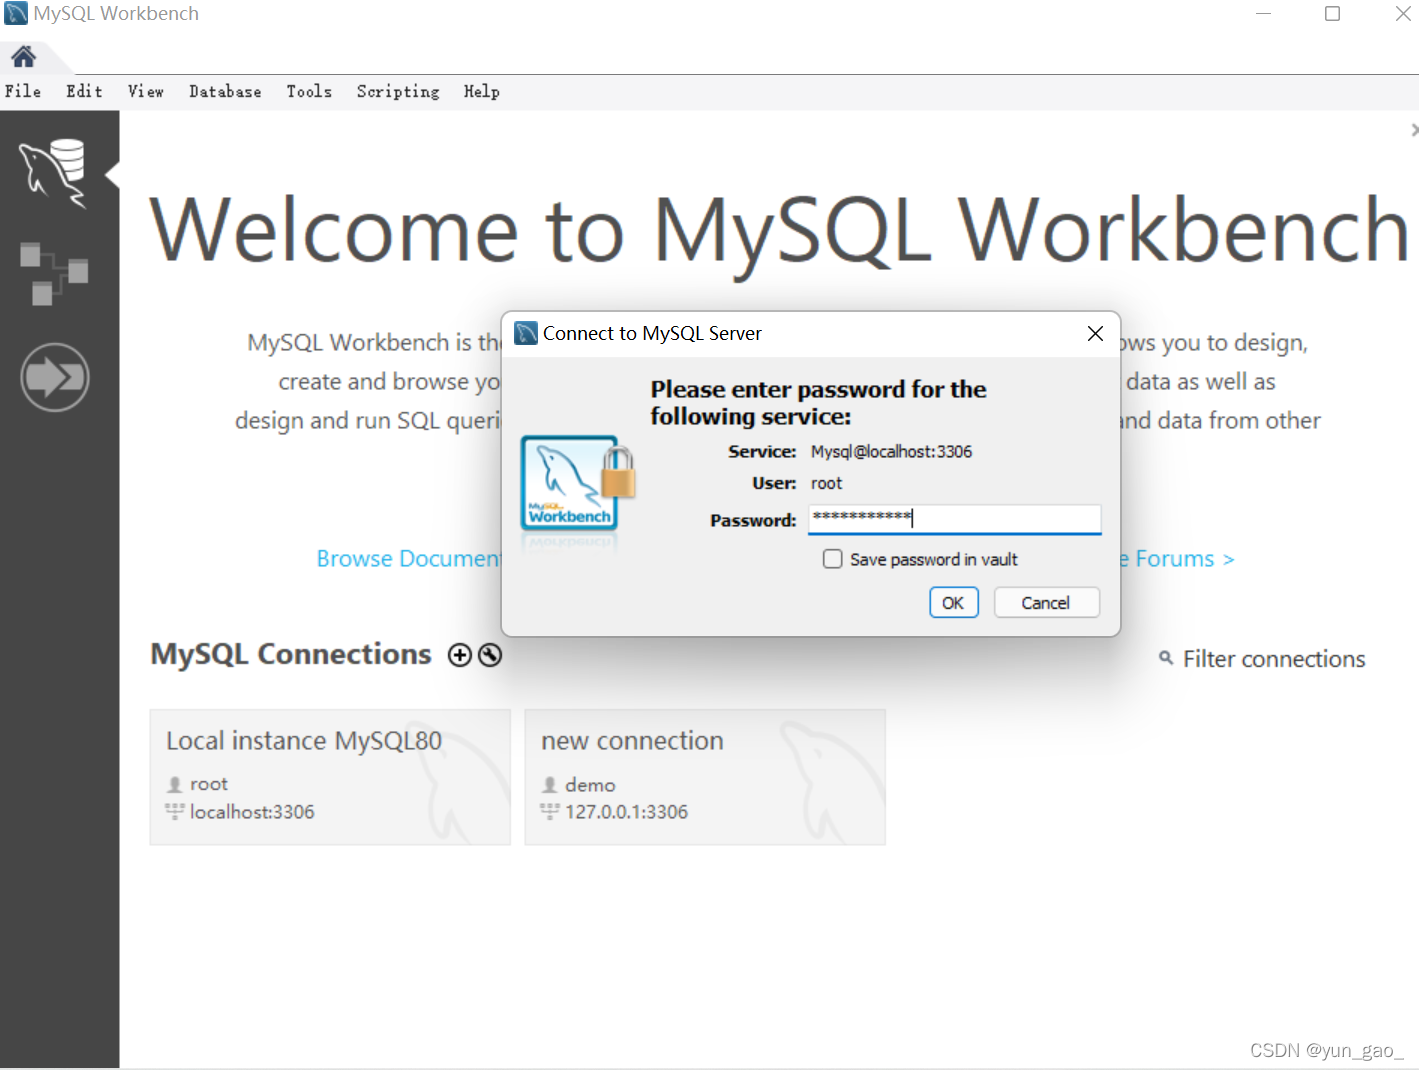Open the Tools menu
1419x1070 pixels.
coord(309,92)
